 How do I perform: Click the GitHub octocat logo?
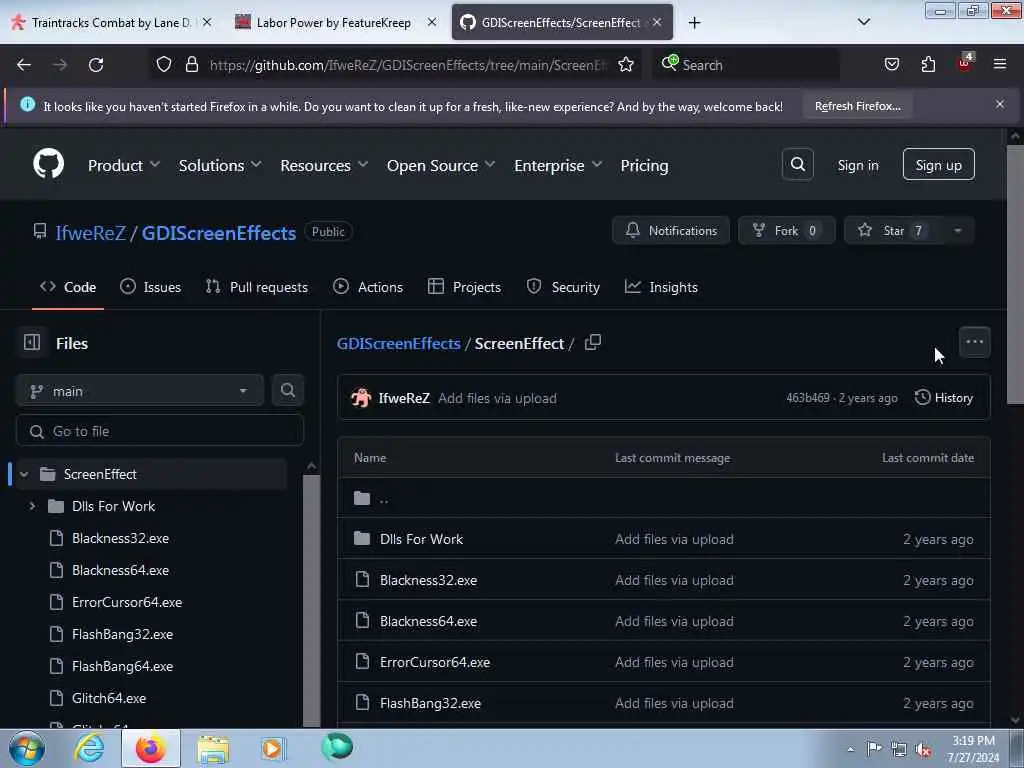[x=48, y=163]
